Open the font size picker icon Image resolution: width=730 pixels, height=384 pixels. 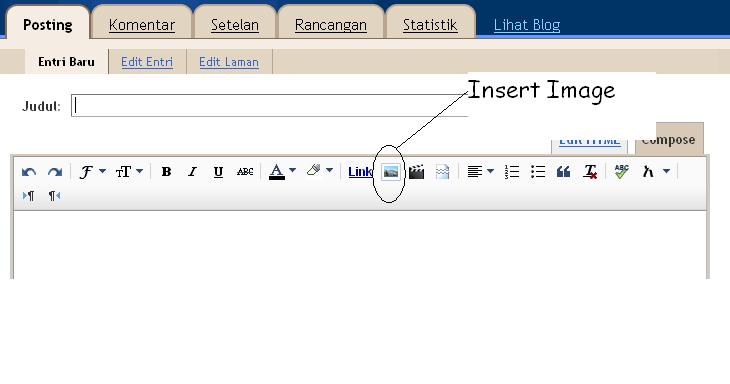pos(123,172)
